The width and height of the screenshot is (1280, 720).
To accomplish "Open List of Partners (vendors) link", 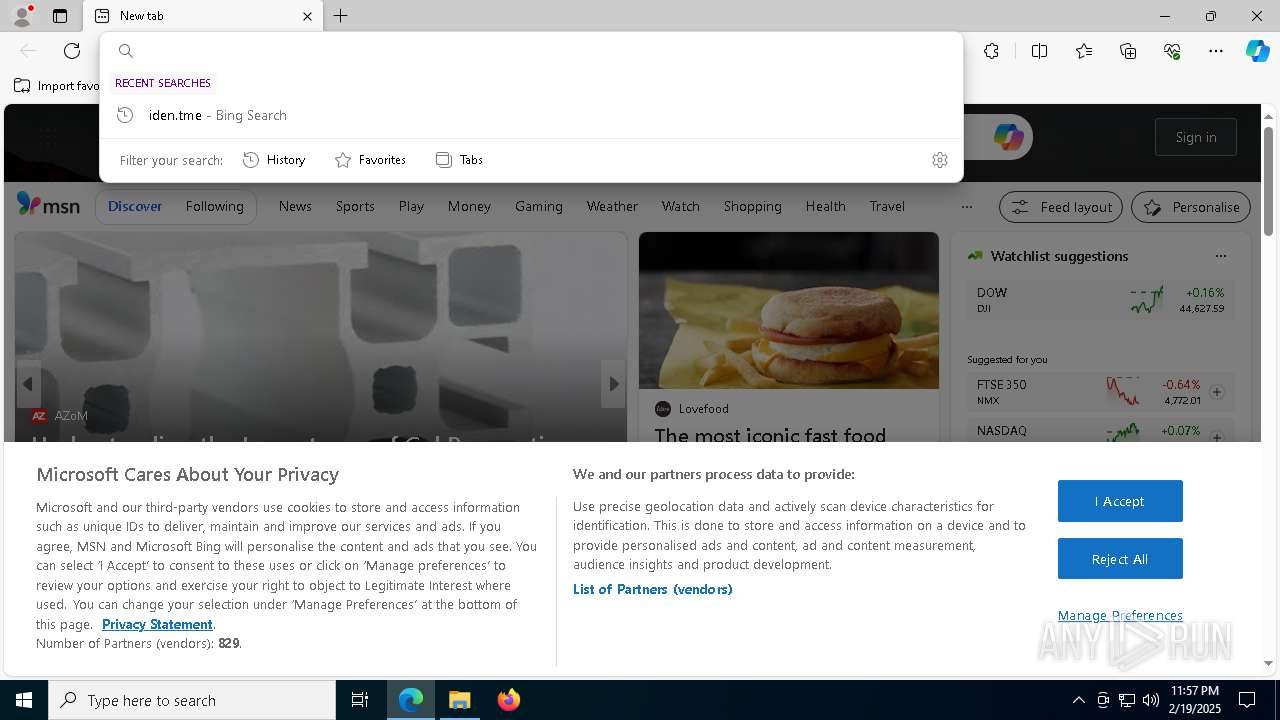I will coord(652,589).
